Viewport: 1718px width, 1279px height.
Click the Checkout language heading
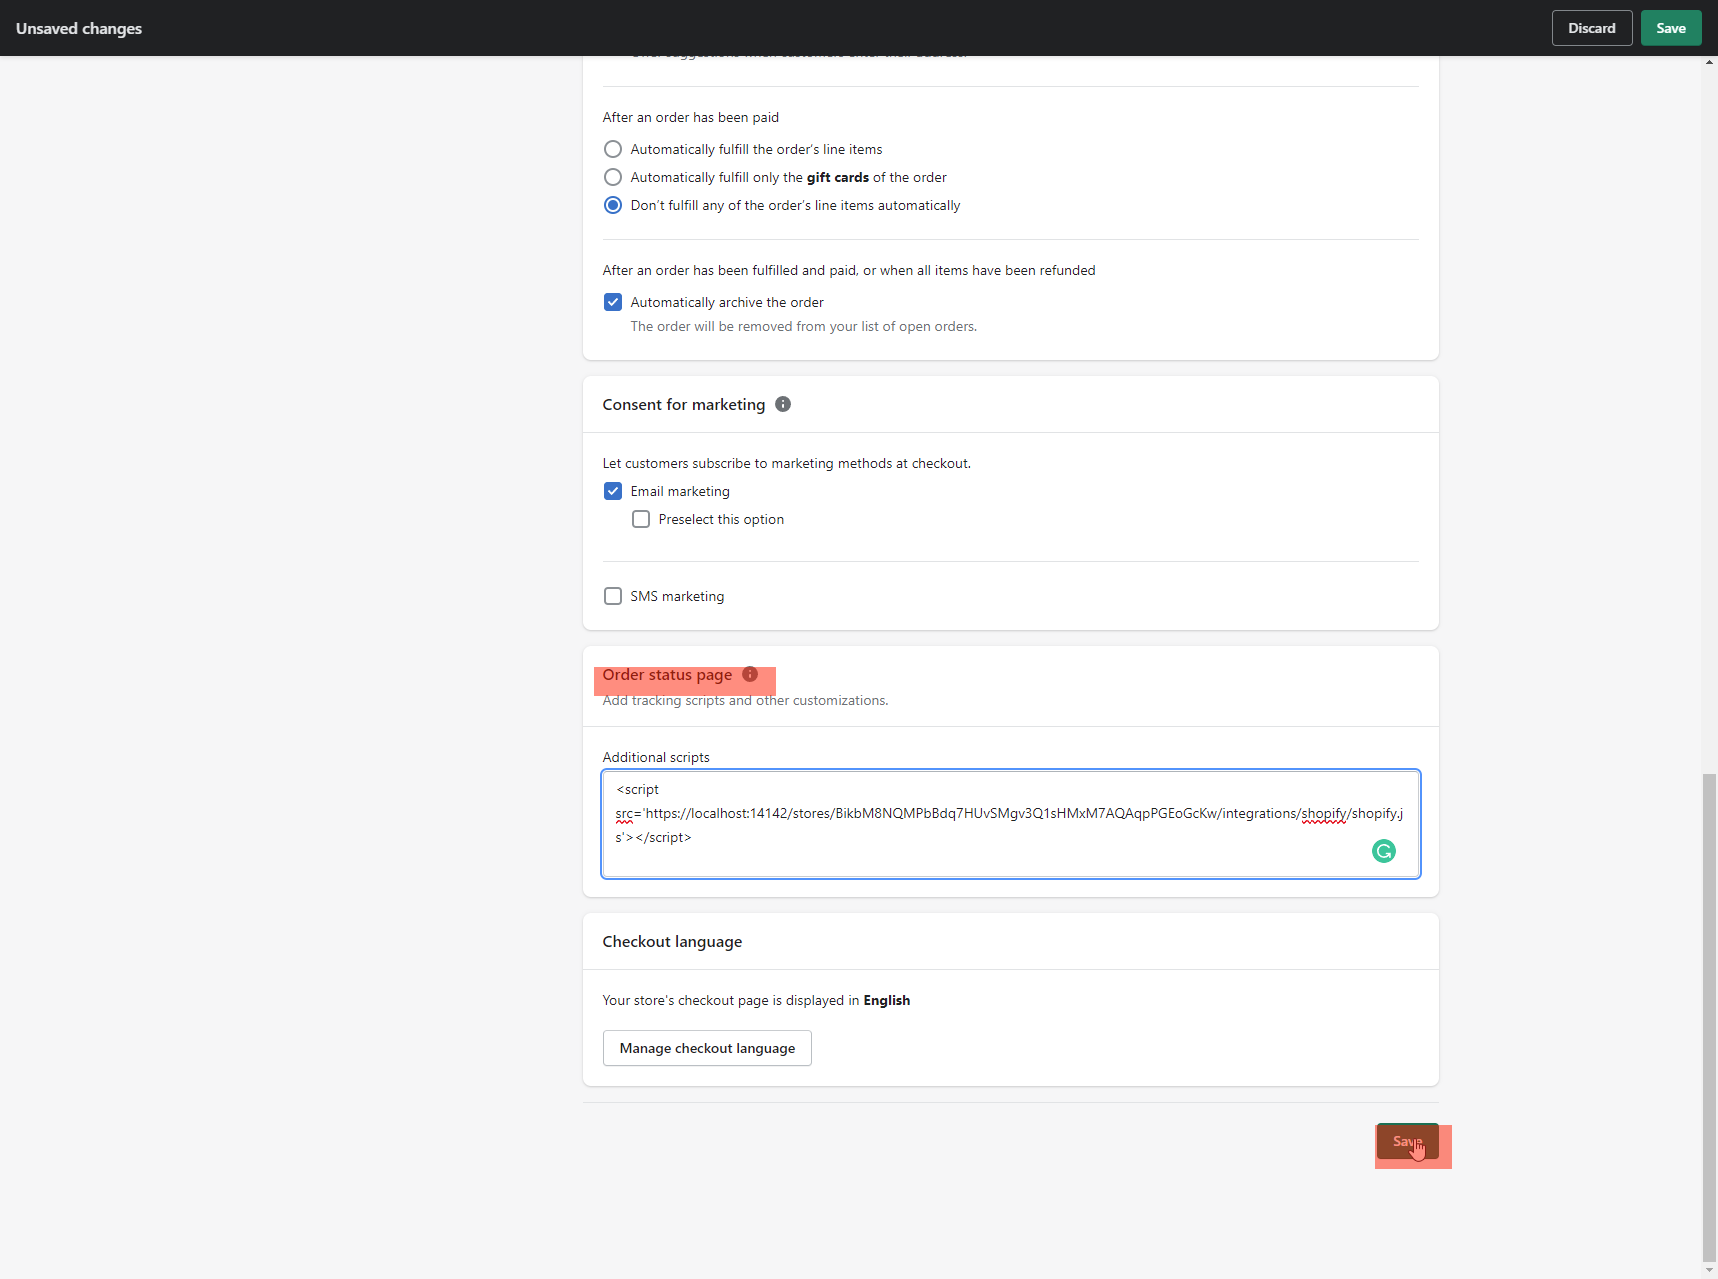(x=672, y=942)
